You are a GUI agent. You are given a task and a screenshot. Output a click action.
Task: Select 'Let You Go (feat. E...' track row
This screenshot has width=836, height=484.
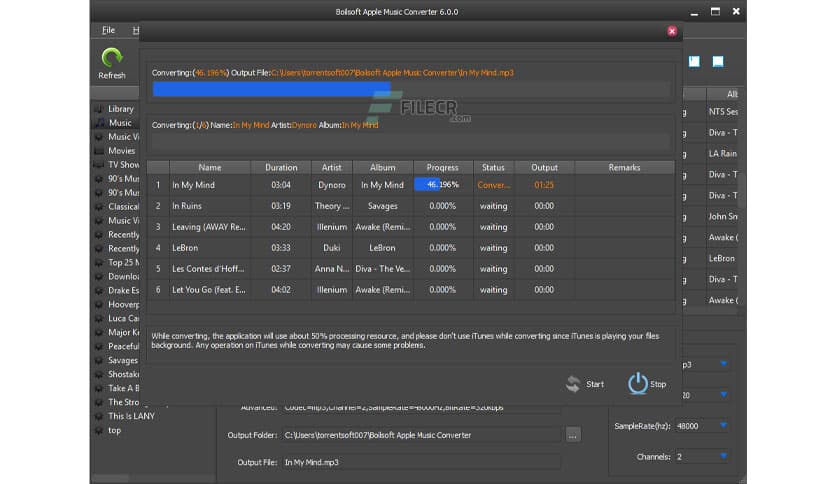coord(411,289)
